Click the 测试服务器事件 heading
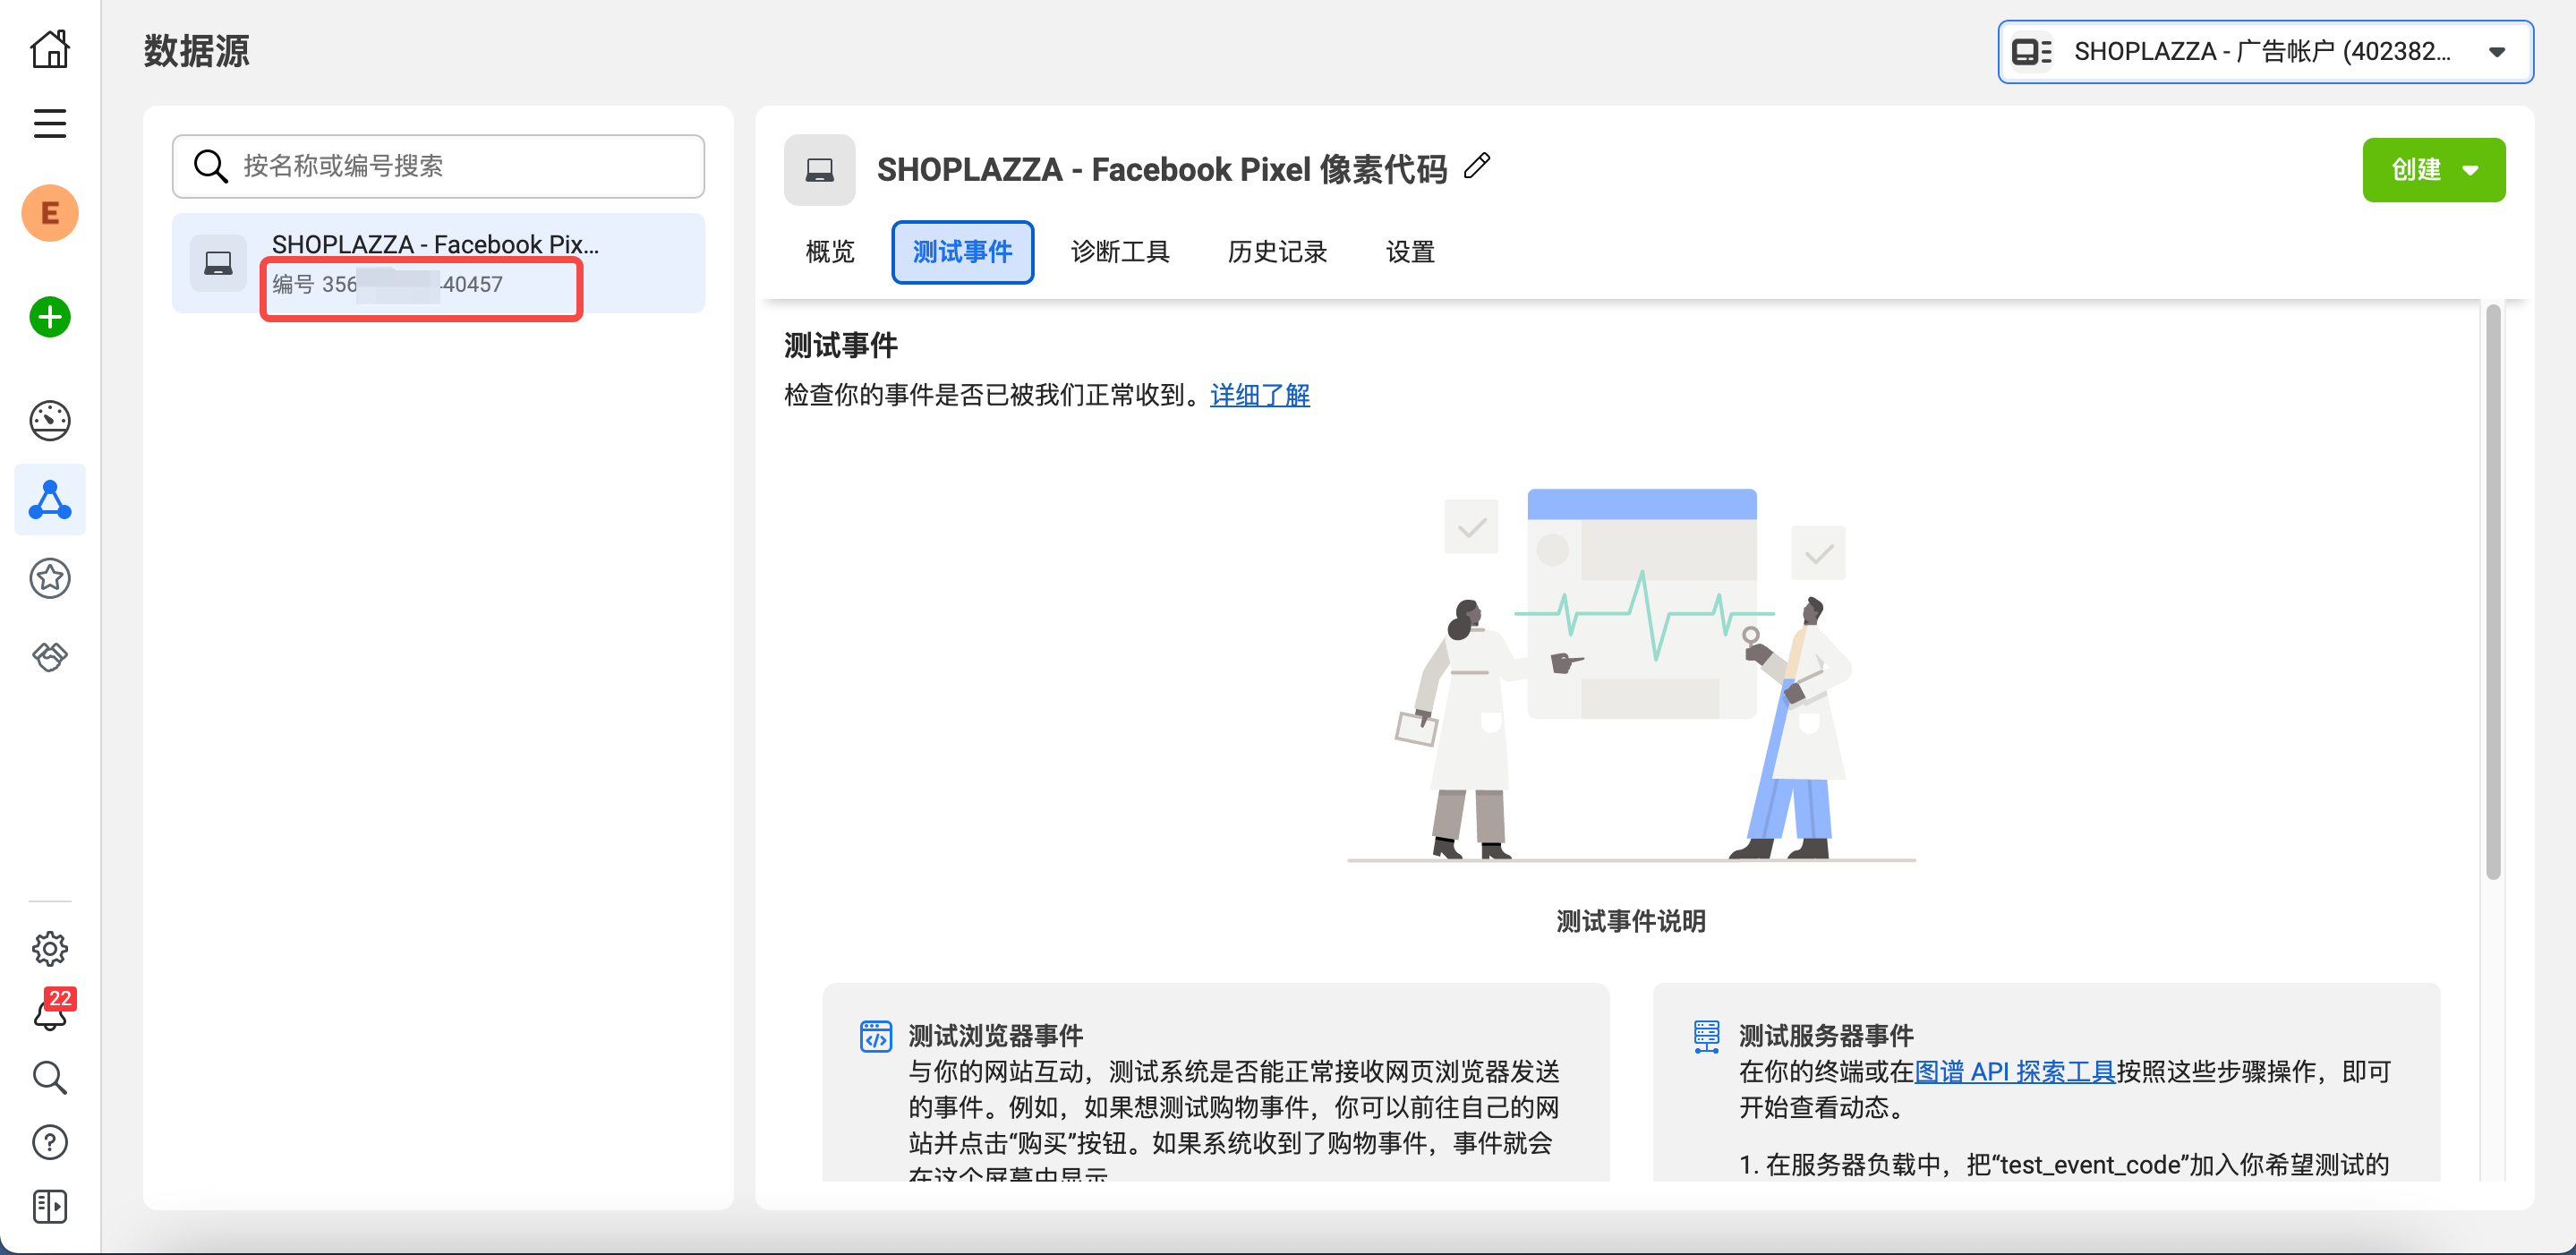This screenshot has height=1255, width=2576. (1825, 1036)
